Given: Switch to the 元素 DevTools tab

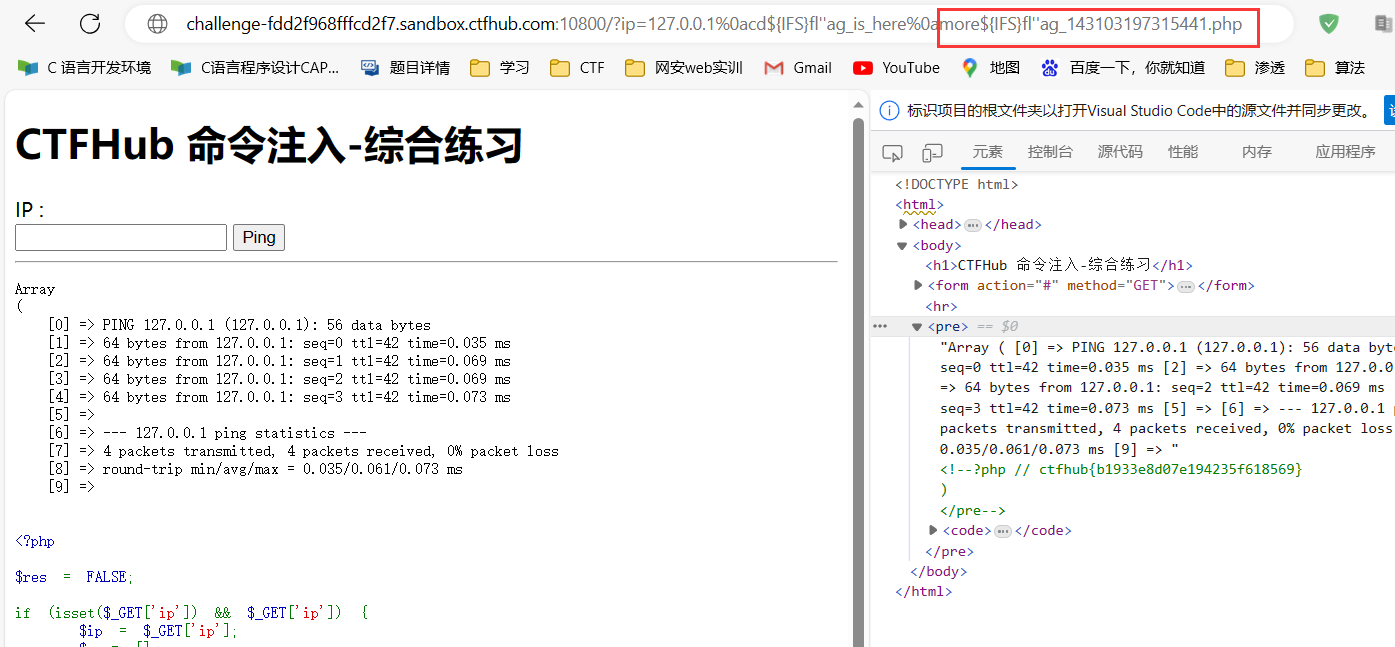Looking at the screenshot, I should pyautogui.click(x=987, y=152).
